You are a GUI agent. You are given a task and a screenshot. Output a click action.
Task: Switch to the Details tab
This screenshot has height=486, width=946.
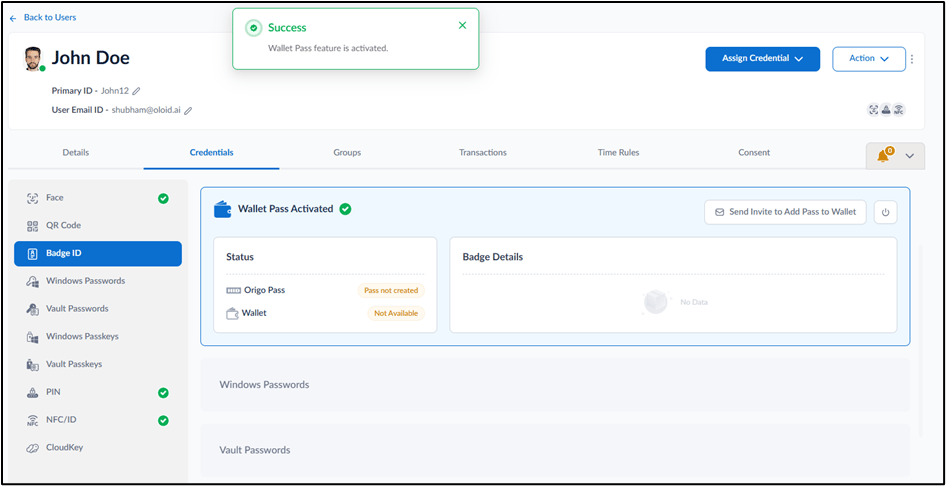point(75,153)
